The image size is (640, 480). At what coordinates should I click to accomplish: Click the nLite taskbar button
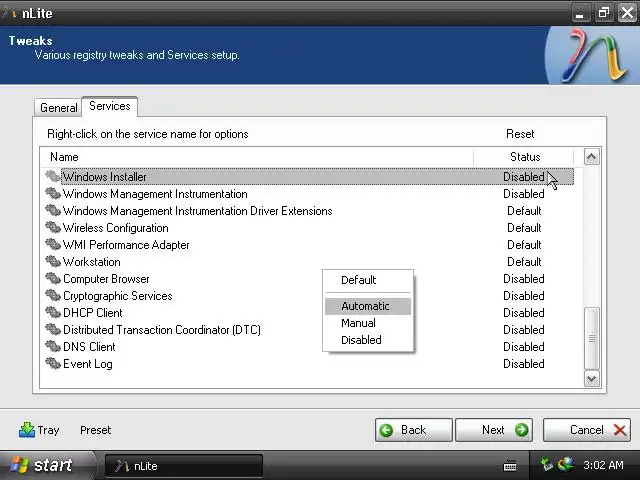[x=184, y=466]
